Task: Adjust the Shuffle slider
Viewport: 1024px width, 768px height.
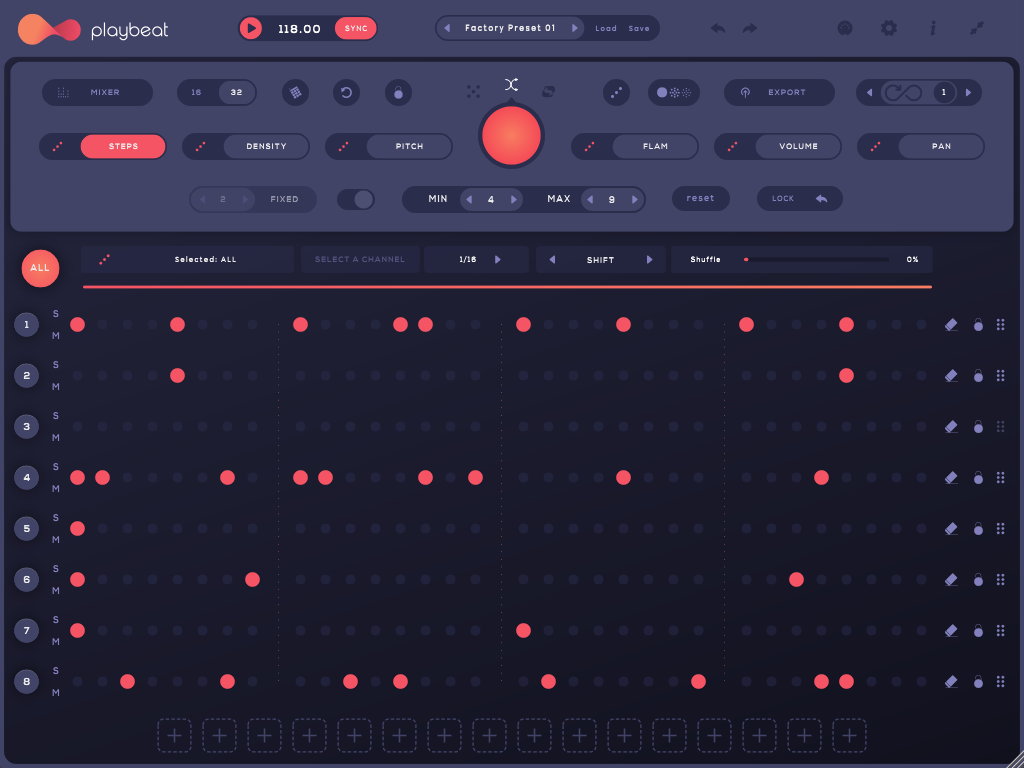Action: 816,260
